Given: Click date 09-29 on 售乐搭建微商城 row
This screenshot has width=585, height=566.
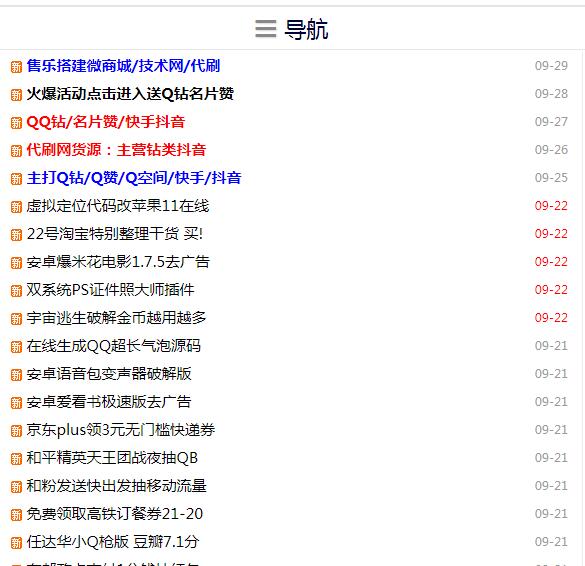Looking at the screenshot, I should pyautogui.click(x=551, y=66).
